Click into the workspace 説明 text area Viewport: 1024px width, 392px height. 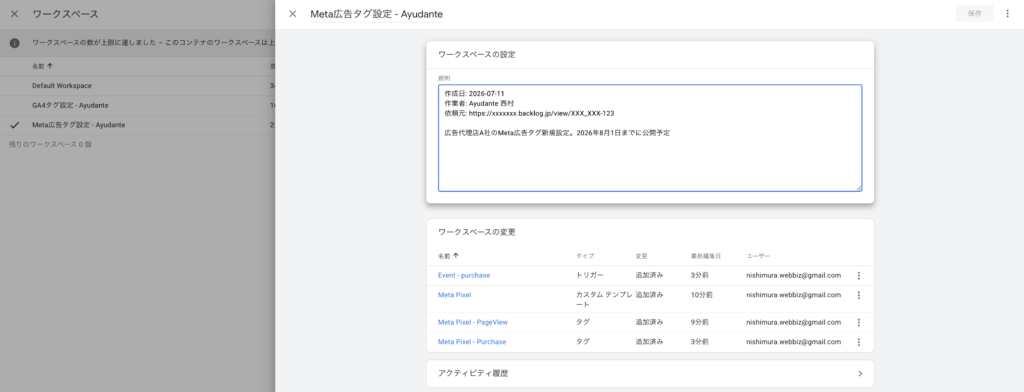650,138
